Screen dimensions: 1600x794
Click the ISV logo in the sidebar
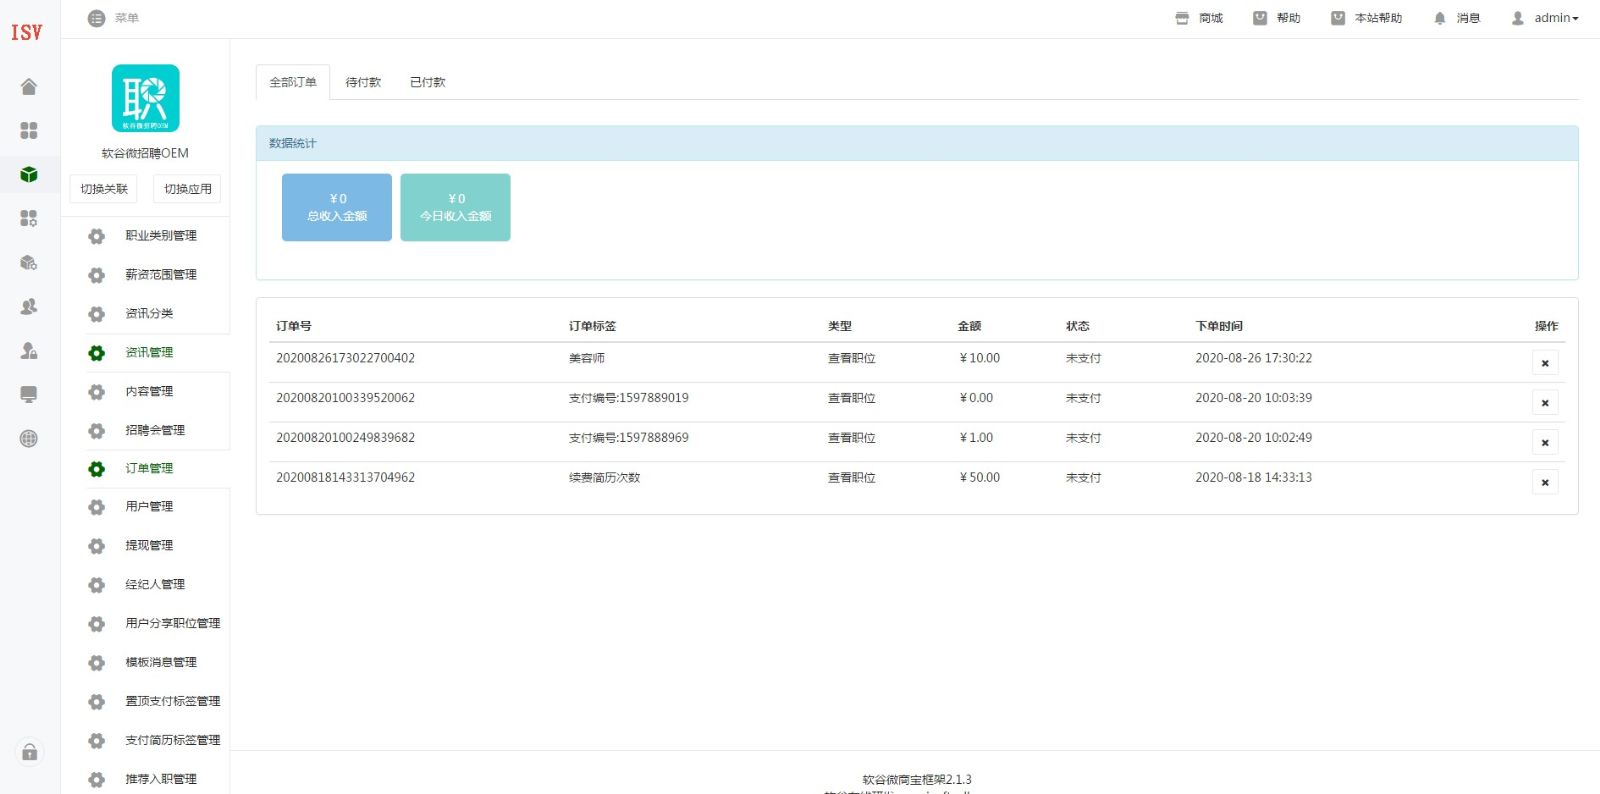click(x=27, y=32)
